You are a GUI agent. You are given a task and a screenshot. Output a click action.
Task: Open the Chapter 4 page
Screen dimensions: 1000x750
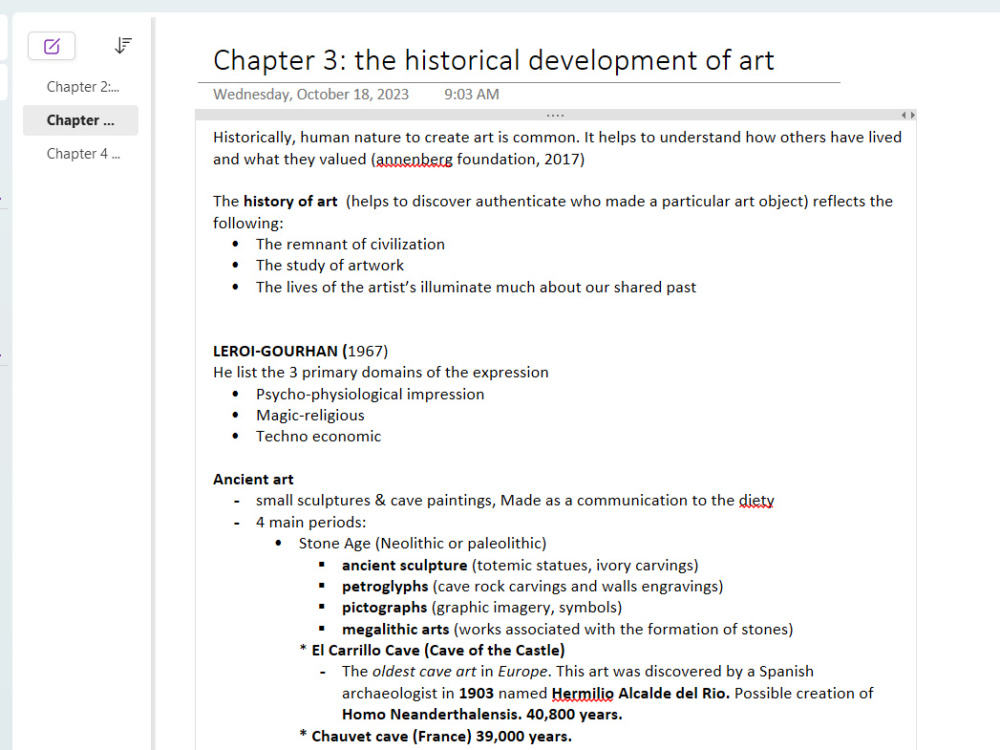pos(83,154)
